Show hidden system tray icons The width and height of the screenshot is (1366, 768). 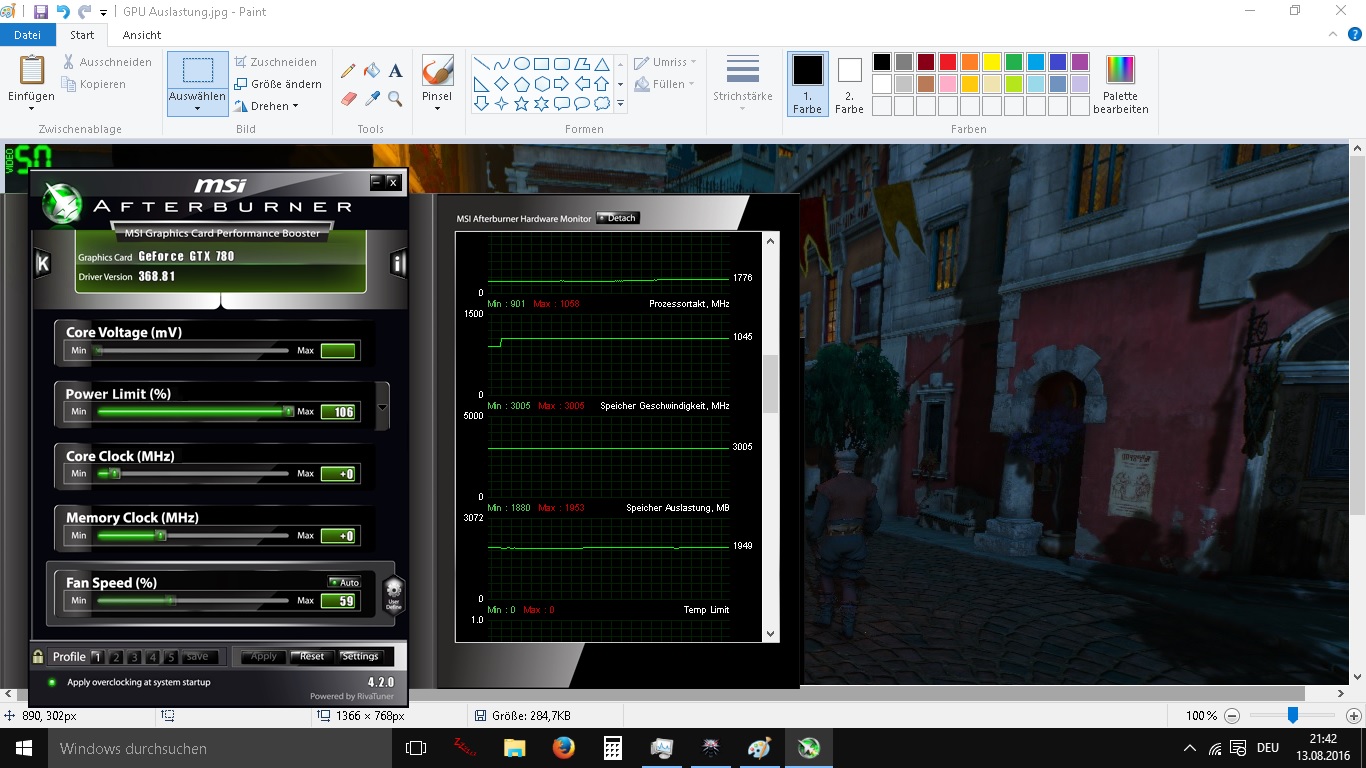(x=1189, y=748)
